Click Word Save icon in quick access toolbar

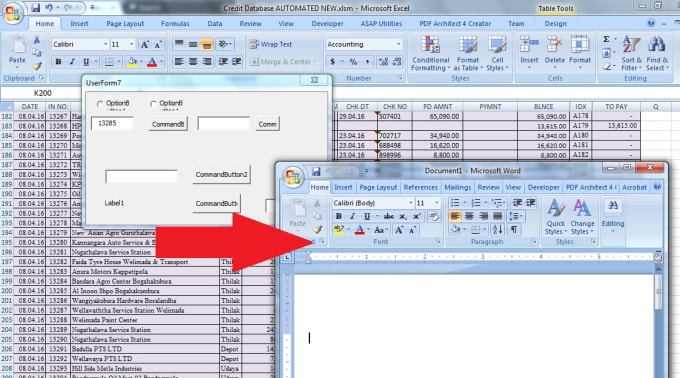(x=316, y=171)
